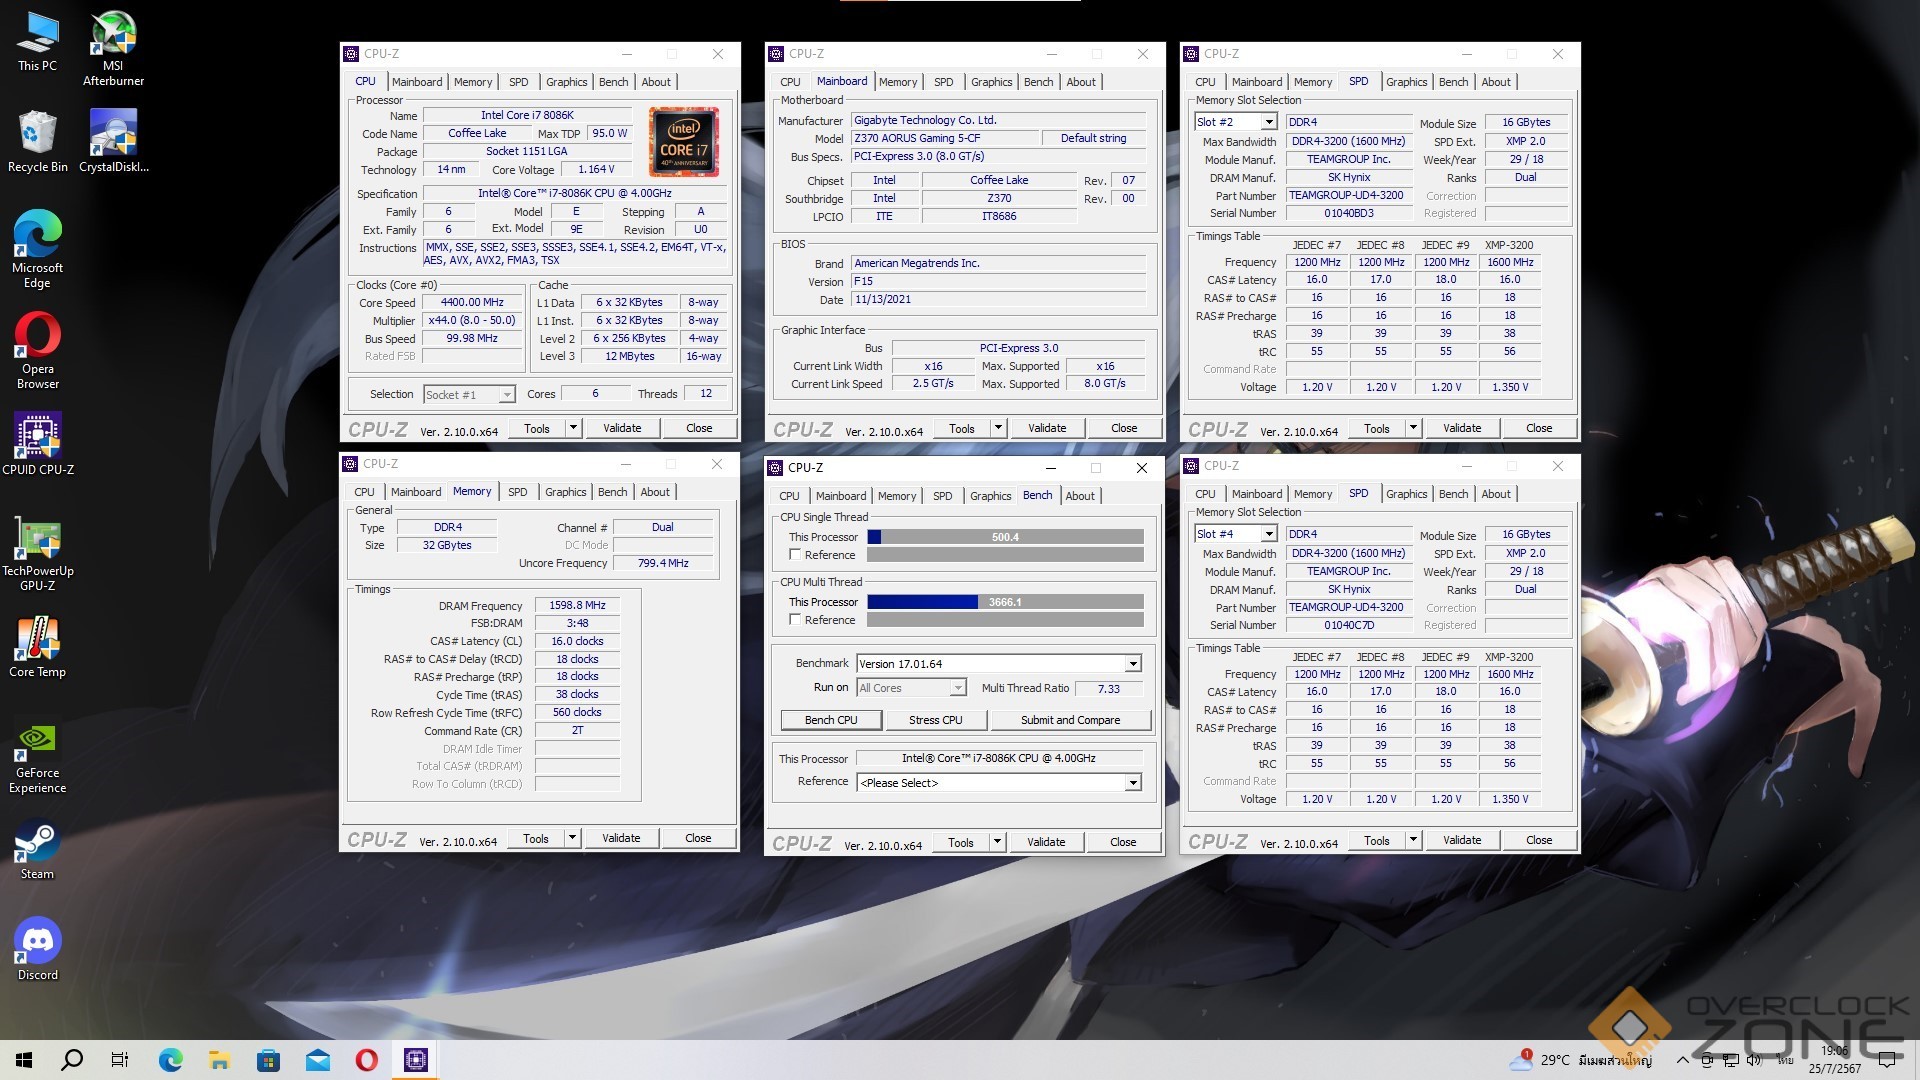1920x1080 pixels.
Task: Click the Bench CPU button
Action: coord(831,720)
